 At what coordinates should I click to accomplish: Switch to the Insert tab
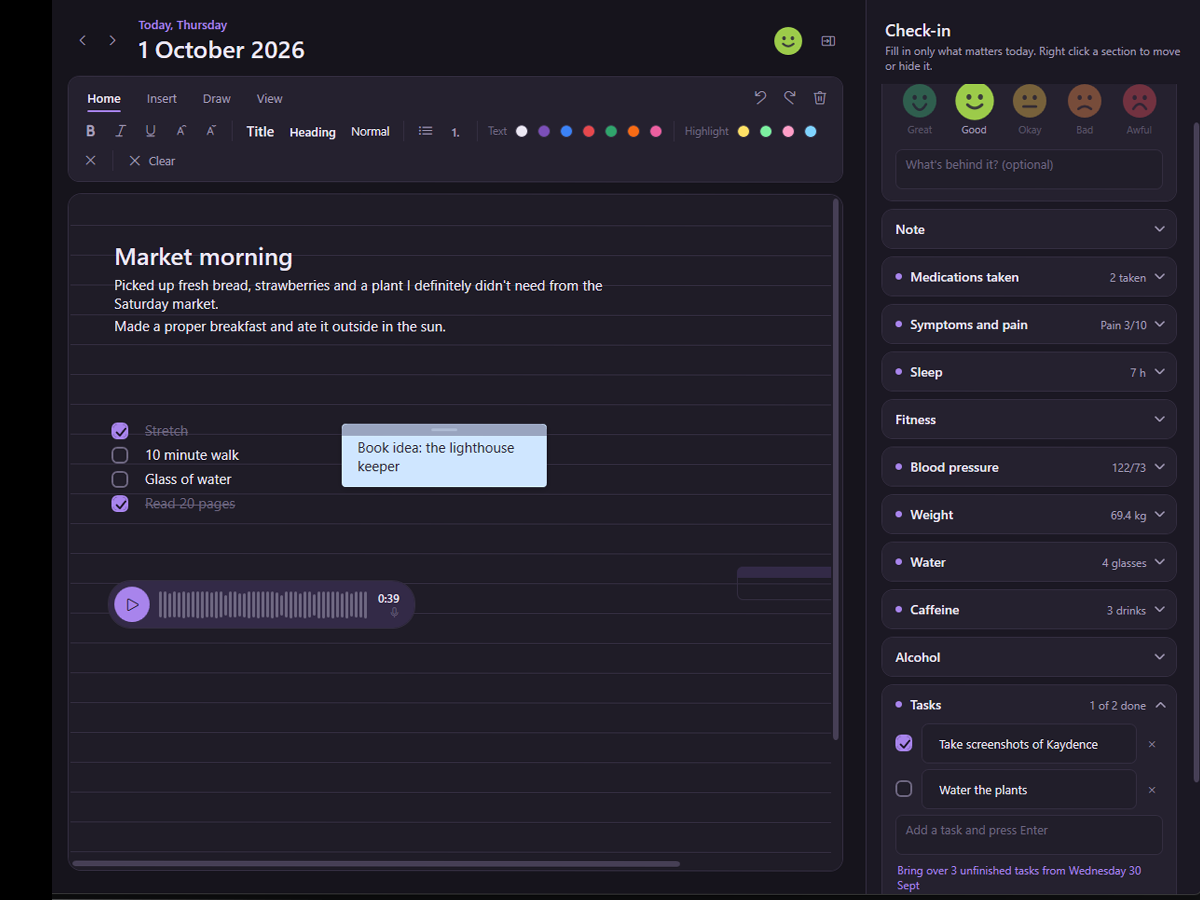pyautogui.click(x=162, y=99)
